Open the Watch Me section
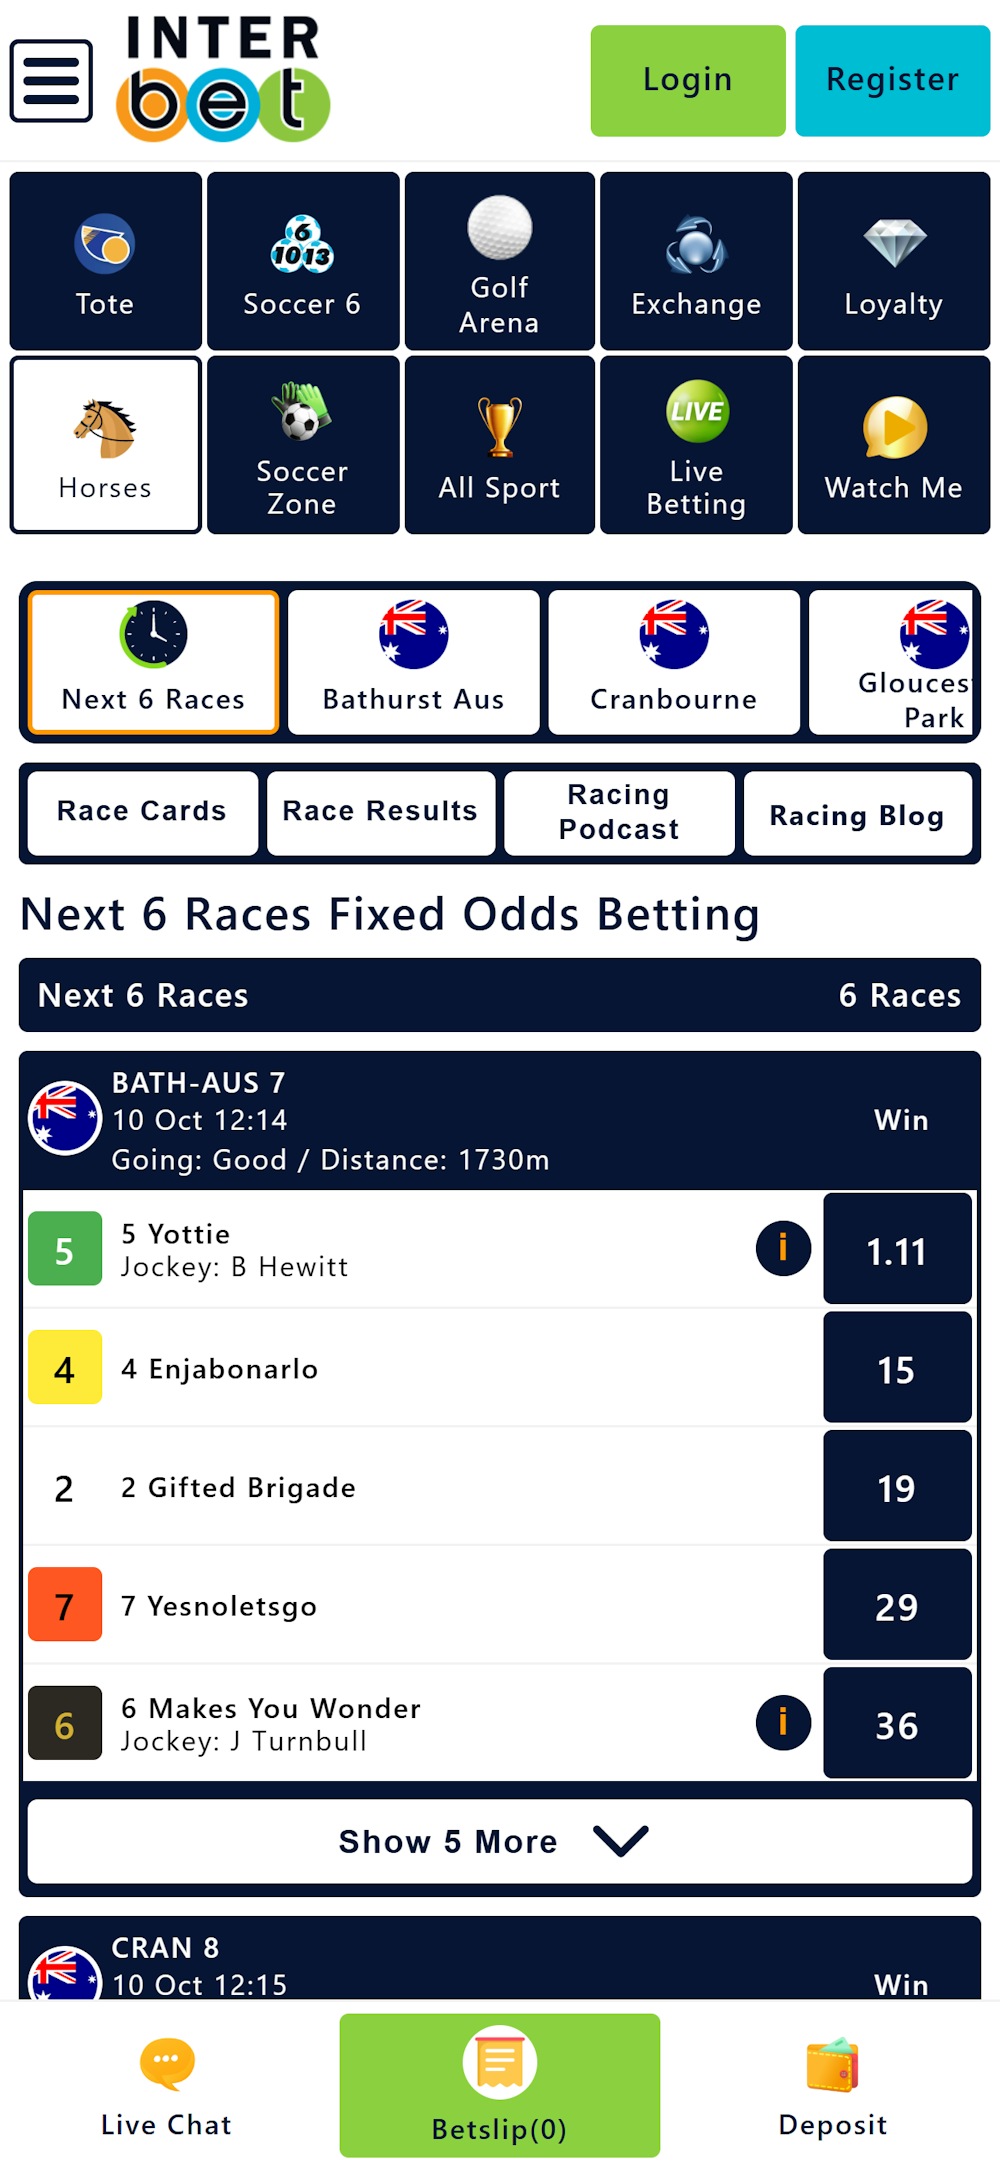 (893, 443)
